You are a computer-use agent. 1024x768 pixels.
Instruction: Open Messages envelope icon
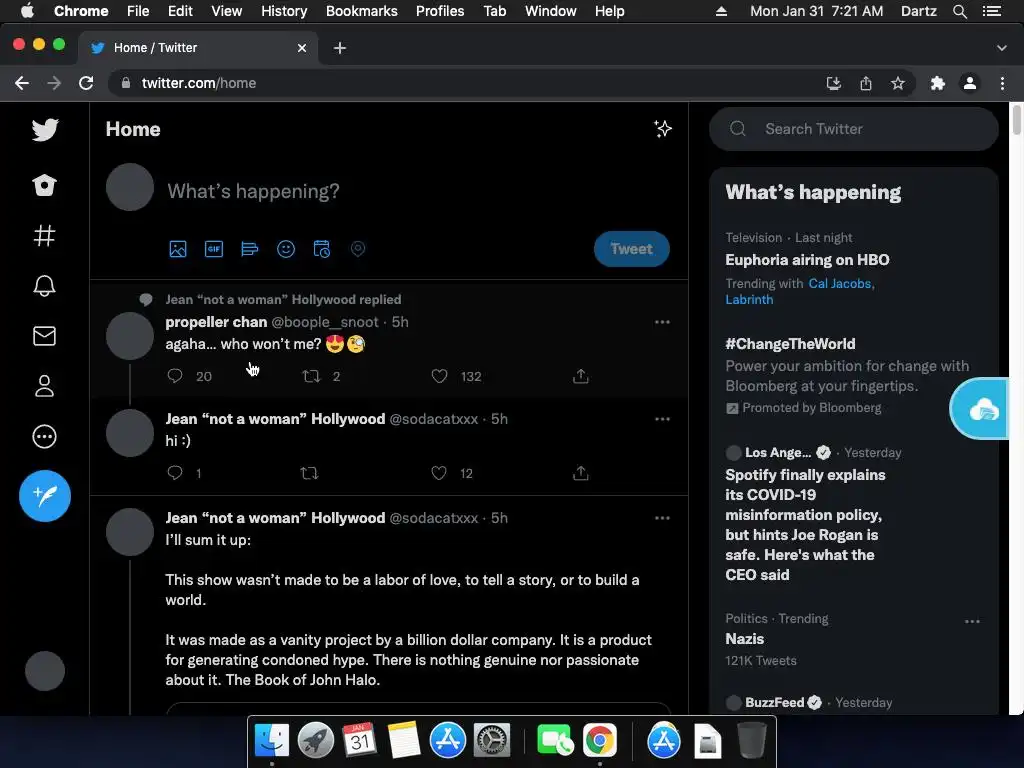click(44, 336)
